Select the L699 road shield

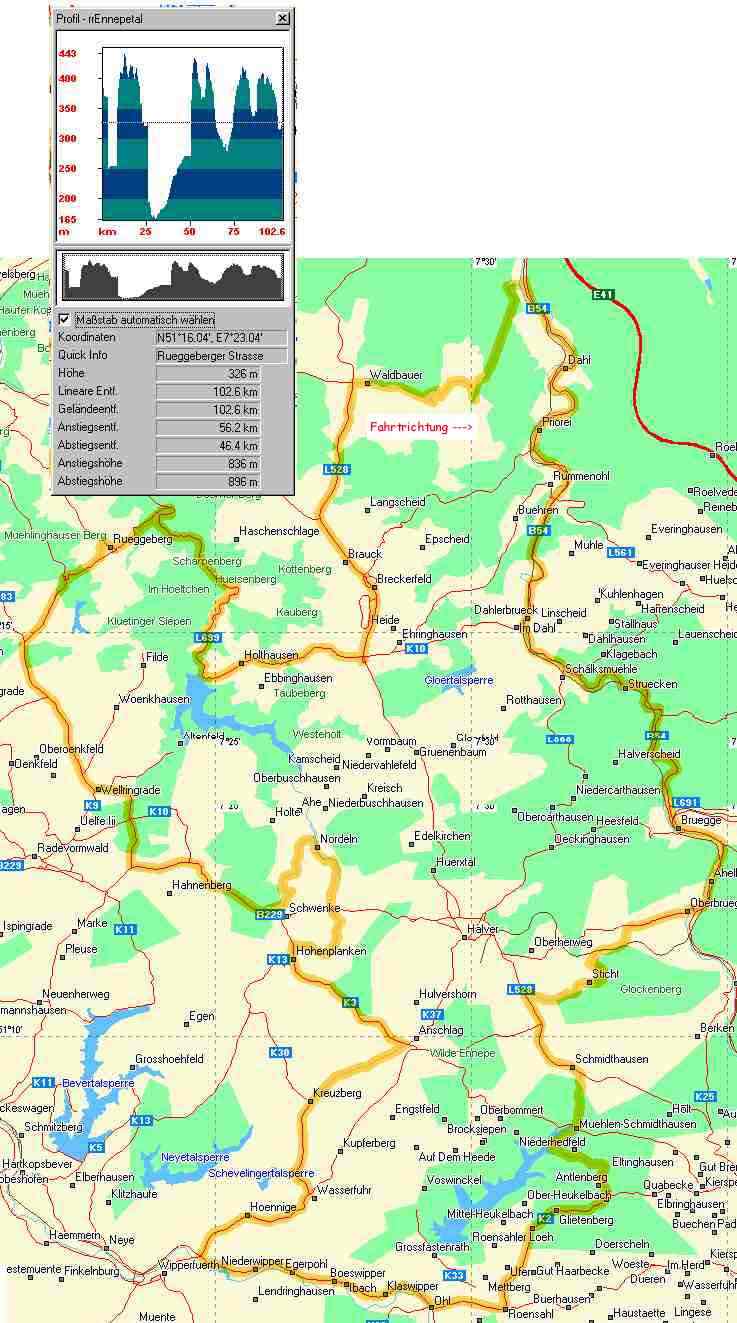208,637
